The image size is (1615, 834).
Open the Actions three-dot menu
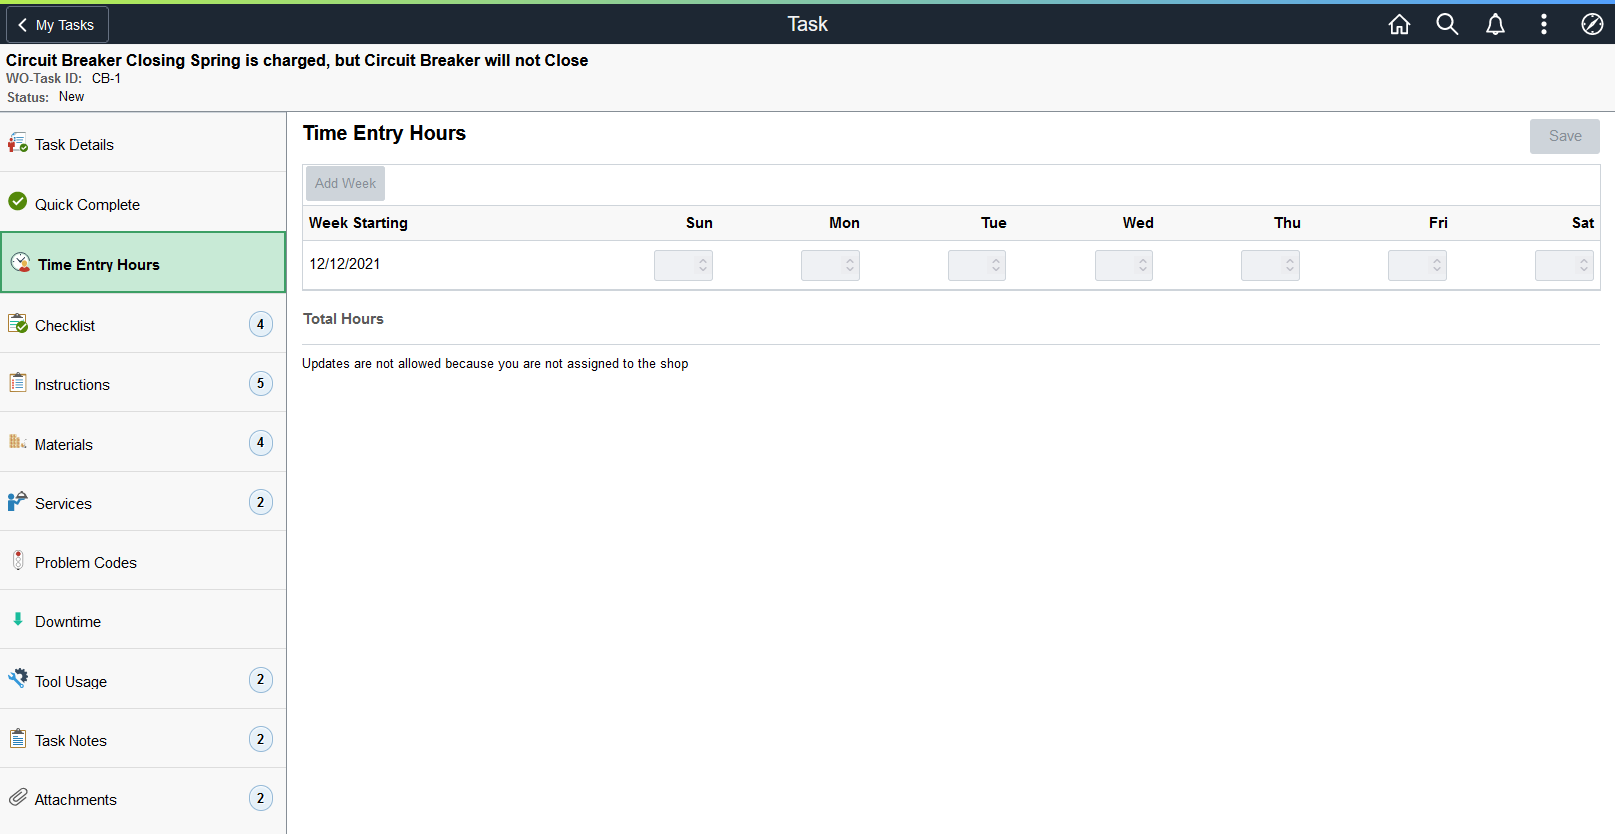tap(1544, 24)
